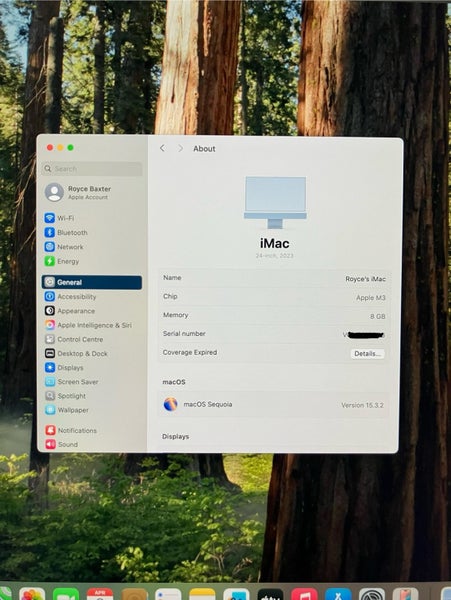The image size is (451, 600).
Task: Click the iMac illustration image
Action: click(275, 202)
